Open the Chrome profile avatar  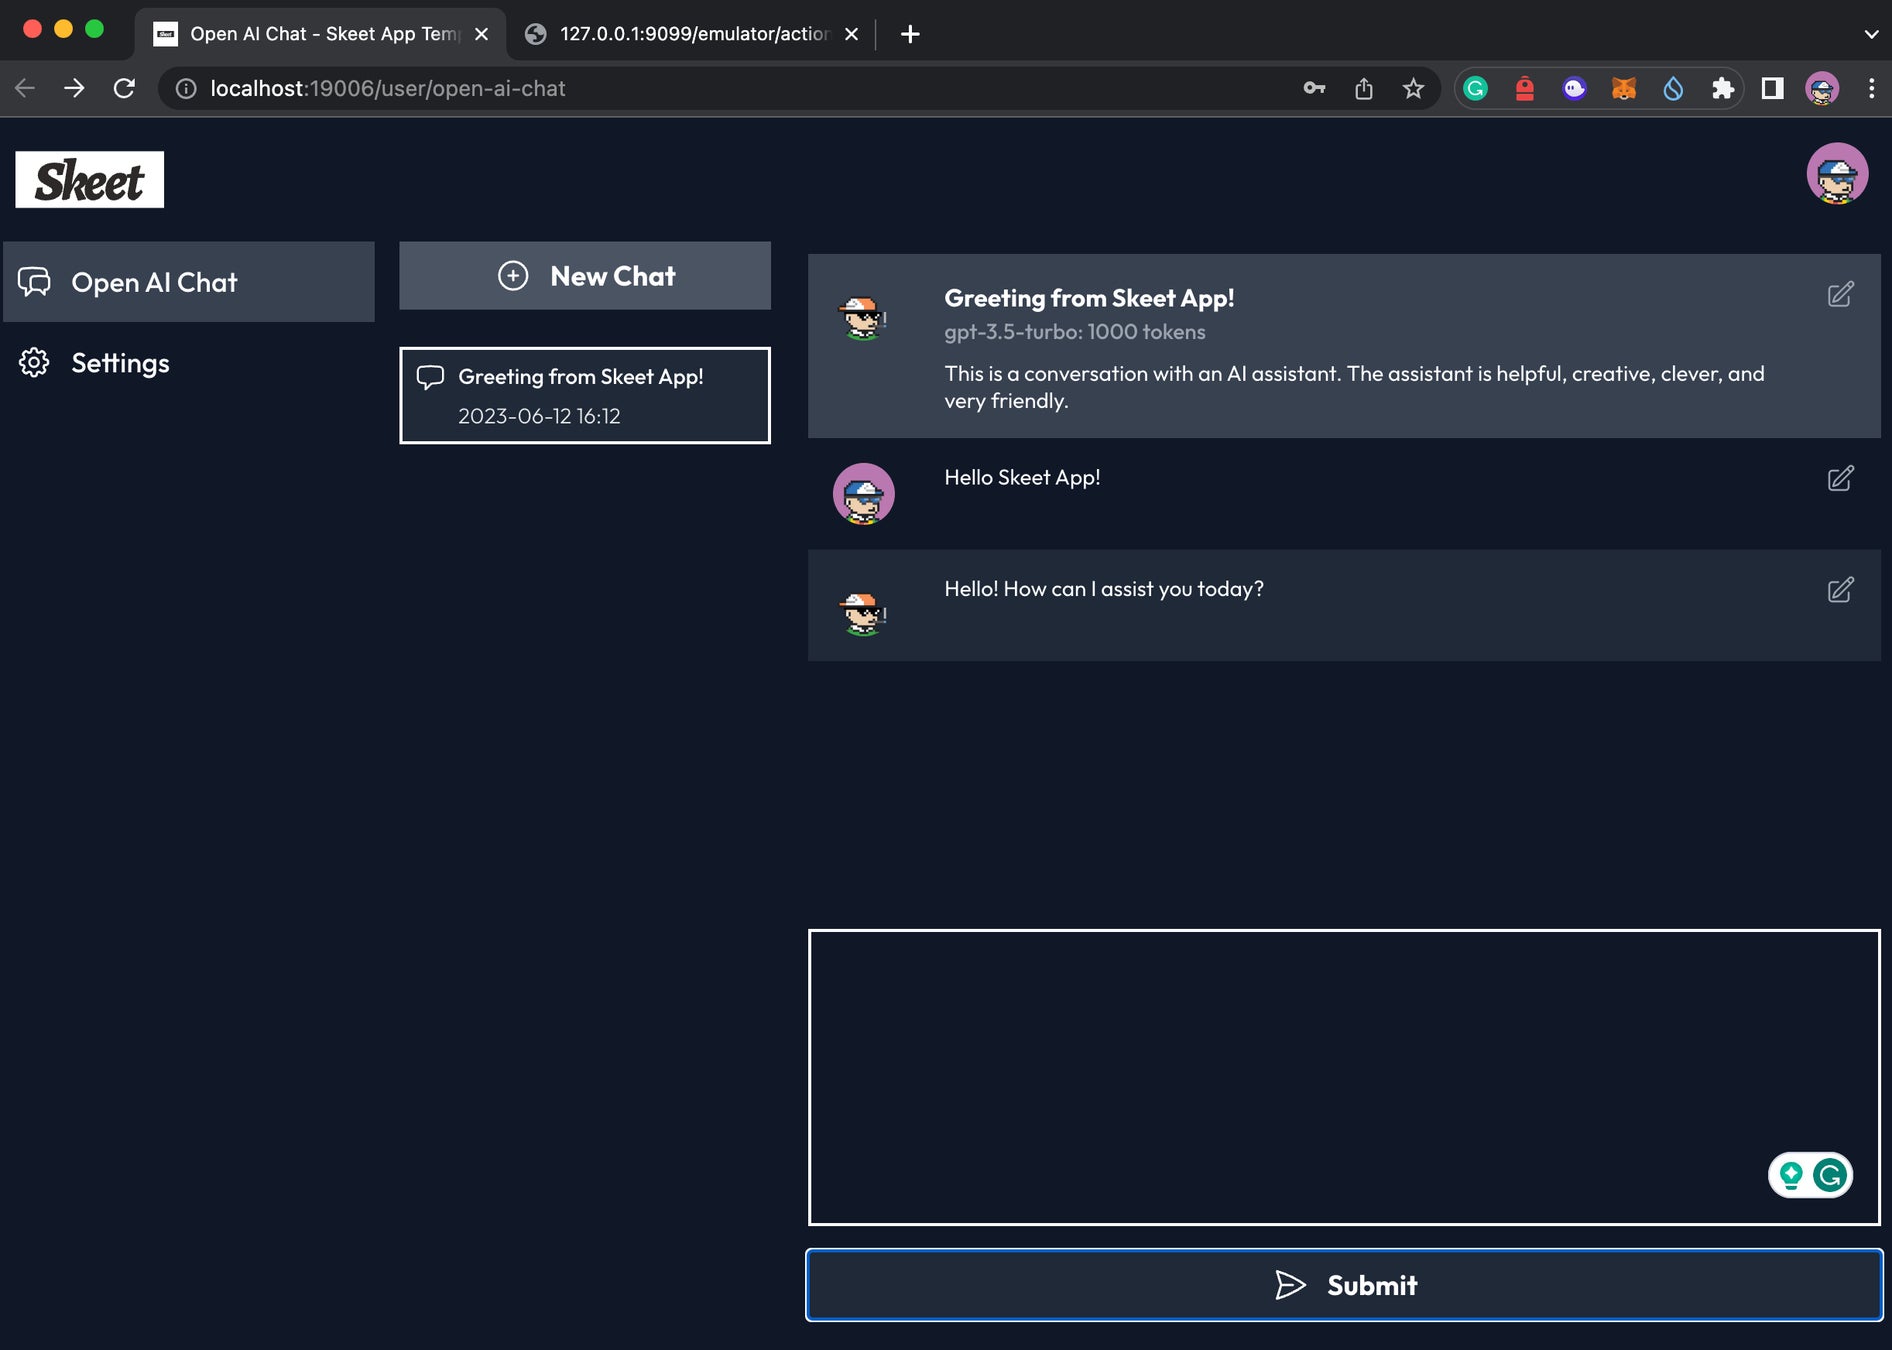pos(1822,89)
